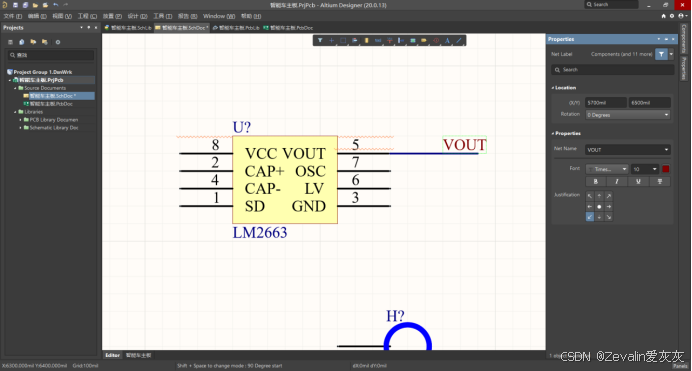Open the font size 10 dropdown
This screenshot has width=692, height=371.
645,169
